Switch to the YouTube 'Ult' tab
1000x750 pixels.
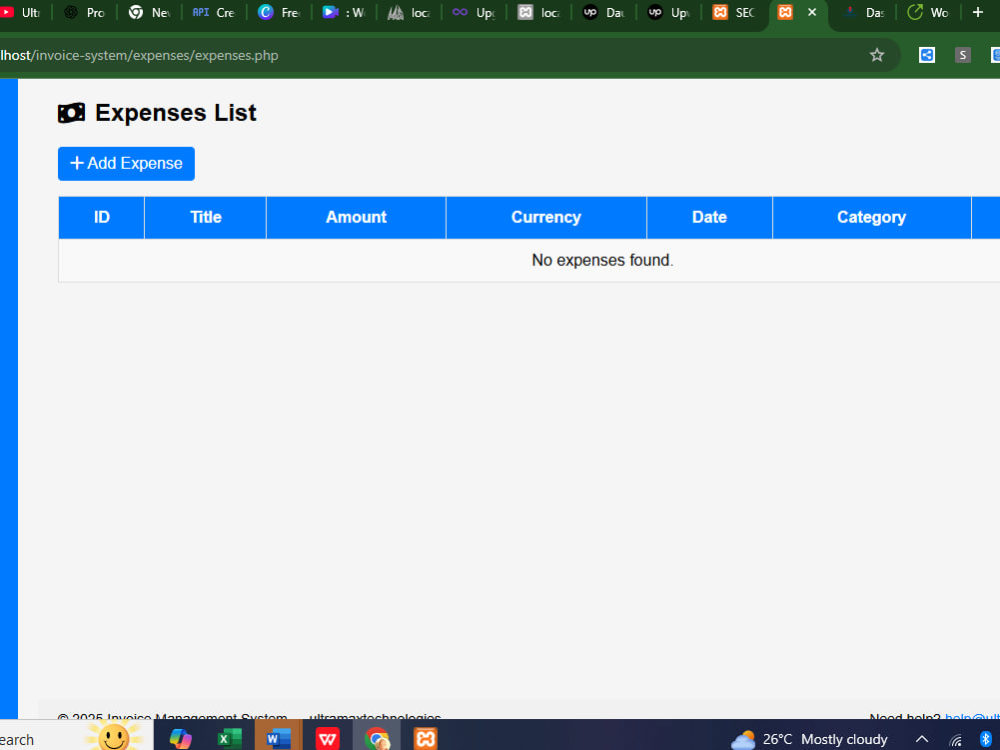pyautogui.click(x=22, y=12)
